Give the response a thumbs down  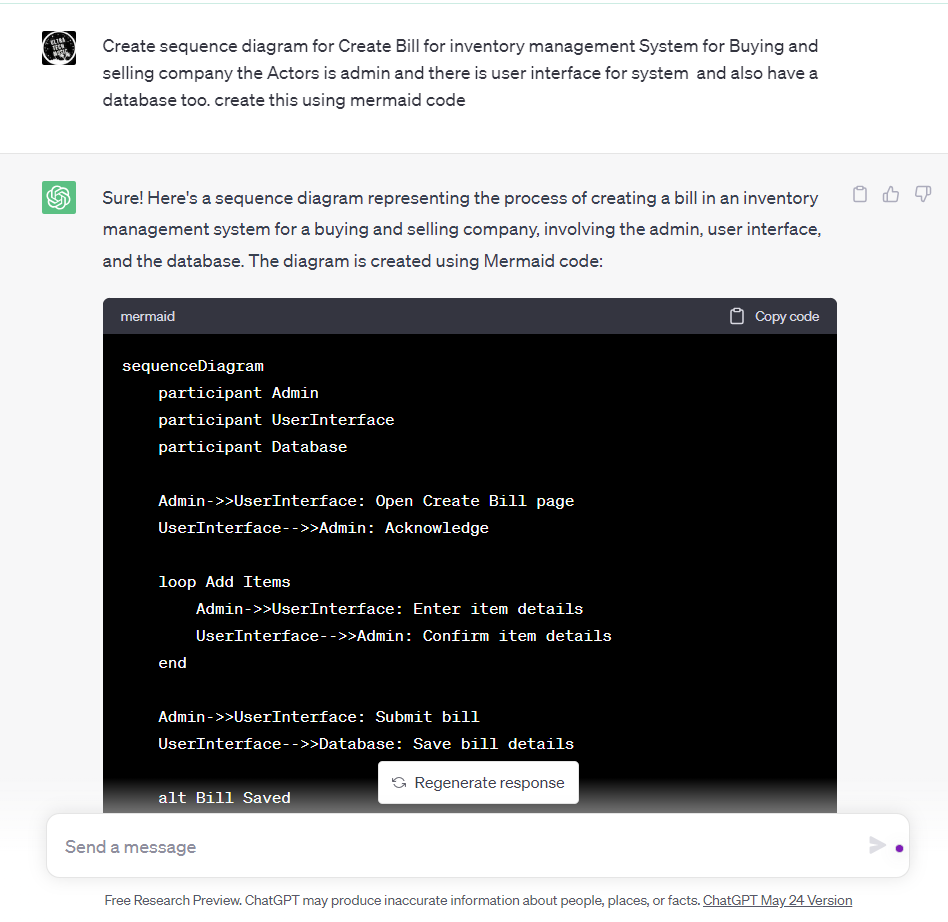click(921, 194)
